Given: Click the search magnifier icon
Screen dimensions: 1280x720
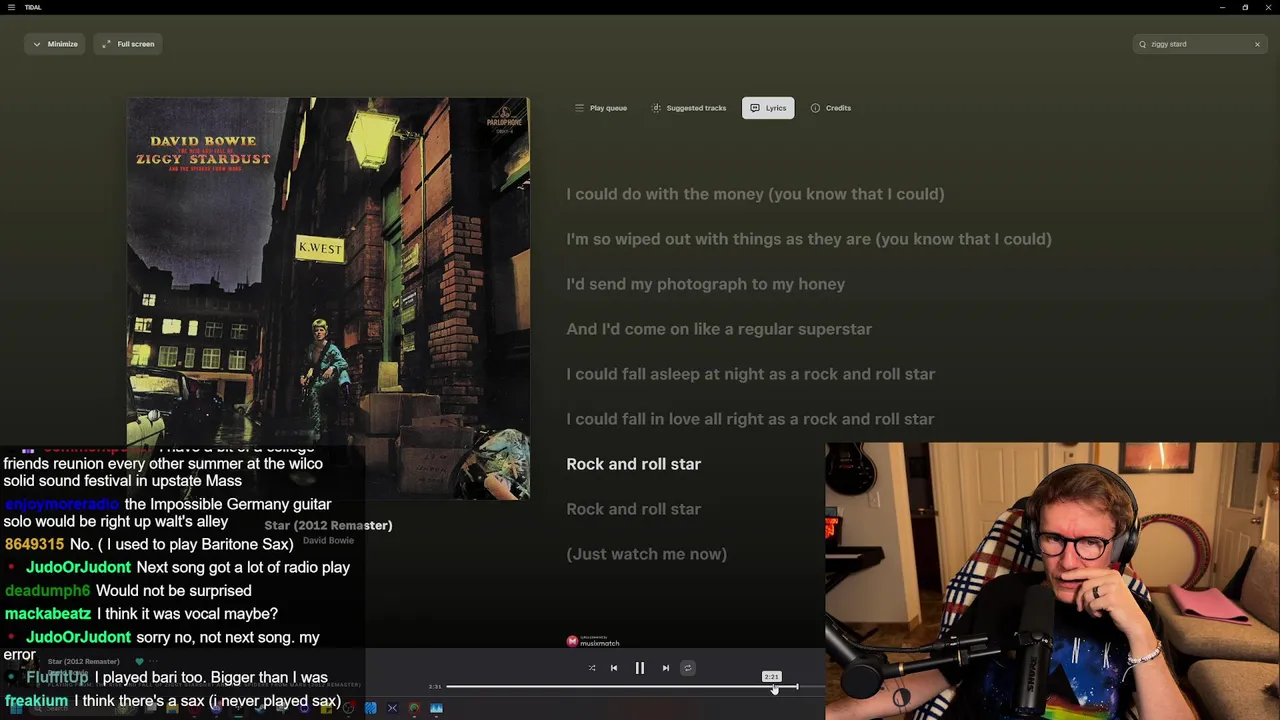Looking at the screenshot, I should click(1142, 44).
